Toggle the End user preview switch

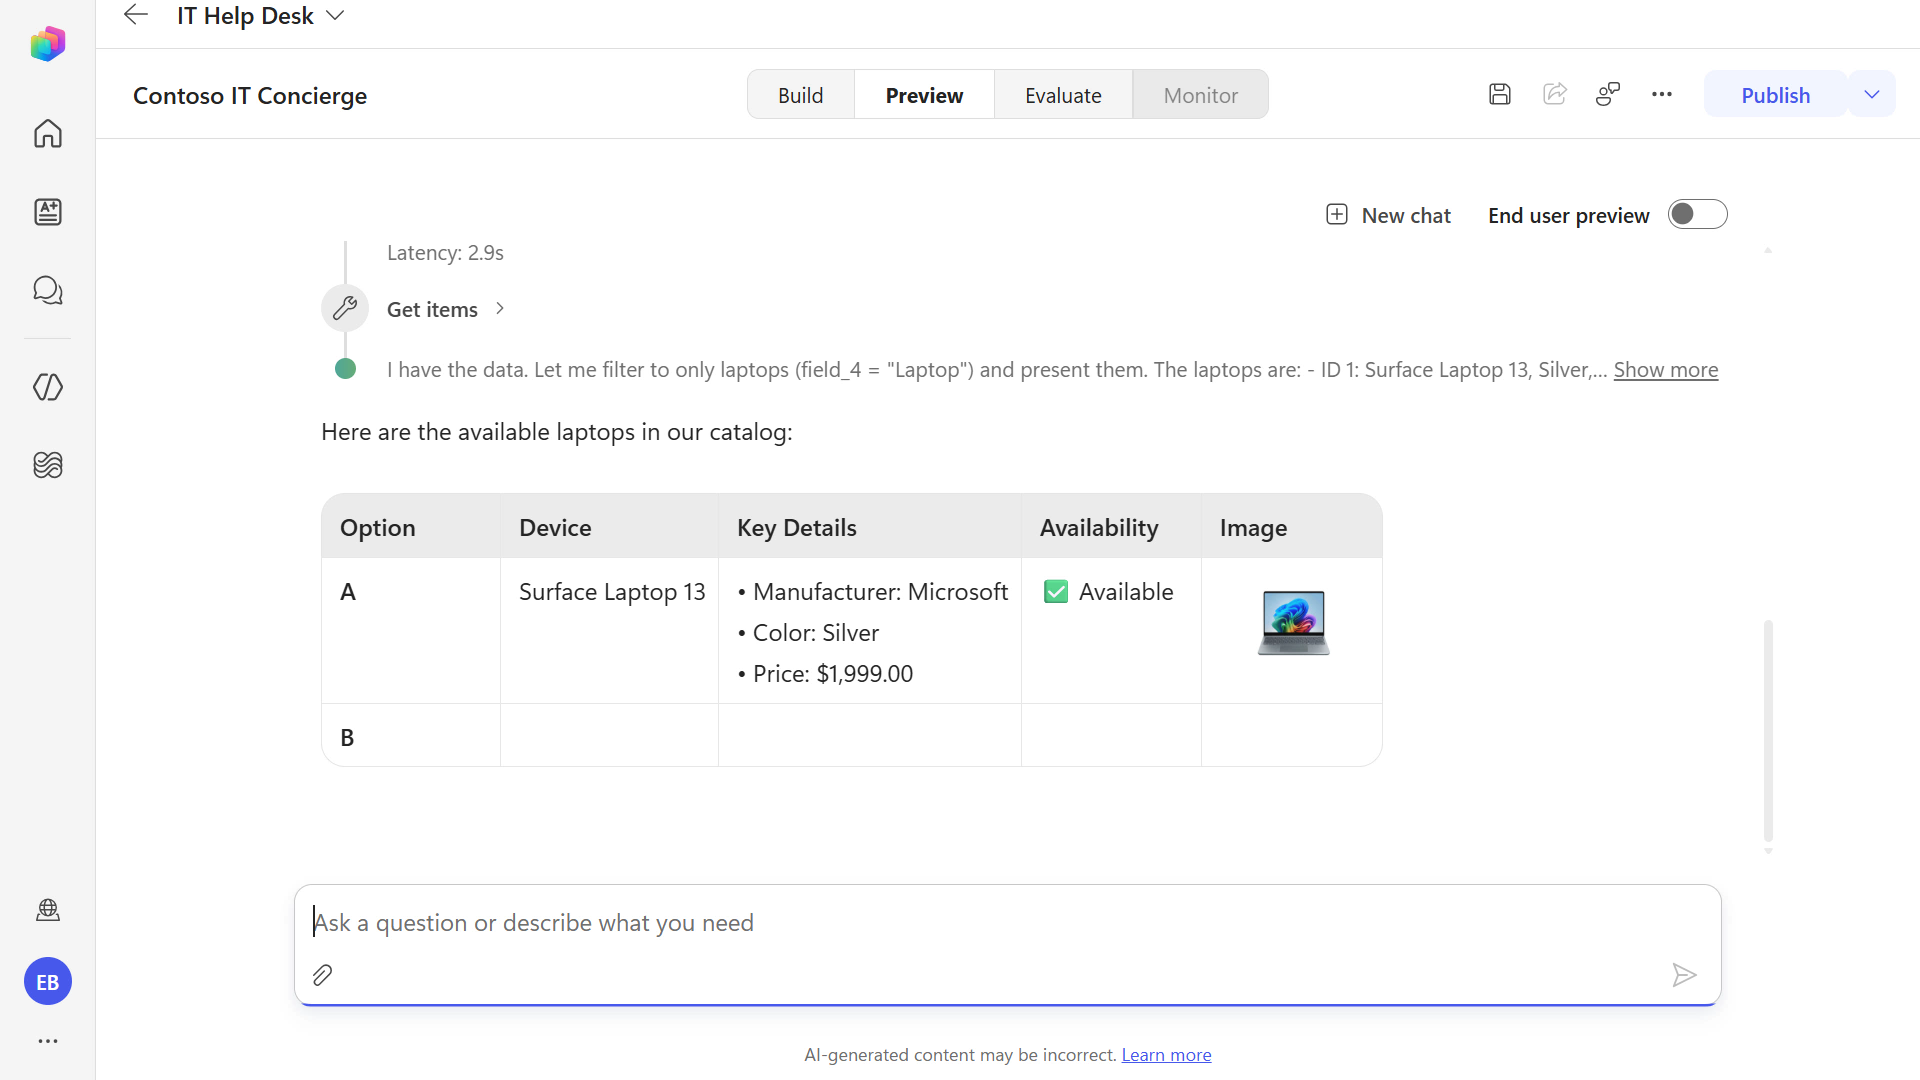pos(1698,214)
